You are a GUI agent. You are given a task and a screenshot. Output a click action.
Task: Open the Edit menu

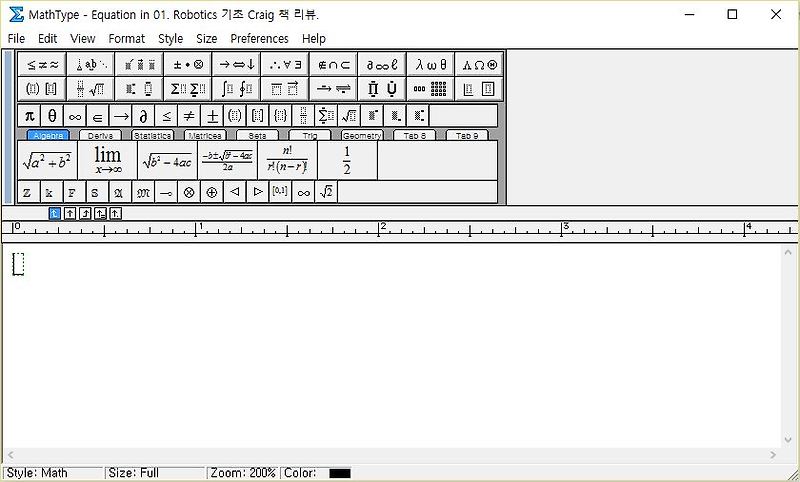[47, 39]
